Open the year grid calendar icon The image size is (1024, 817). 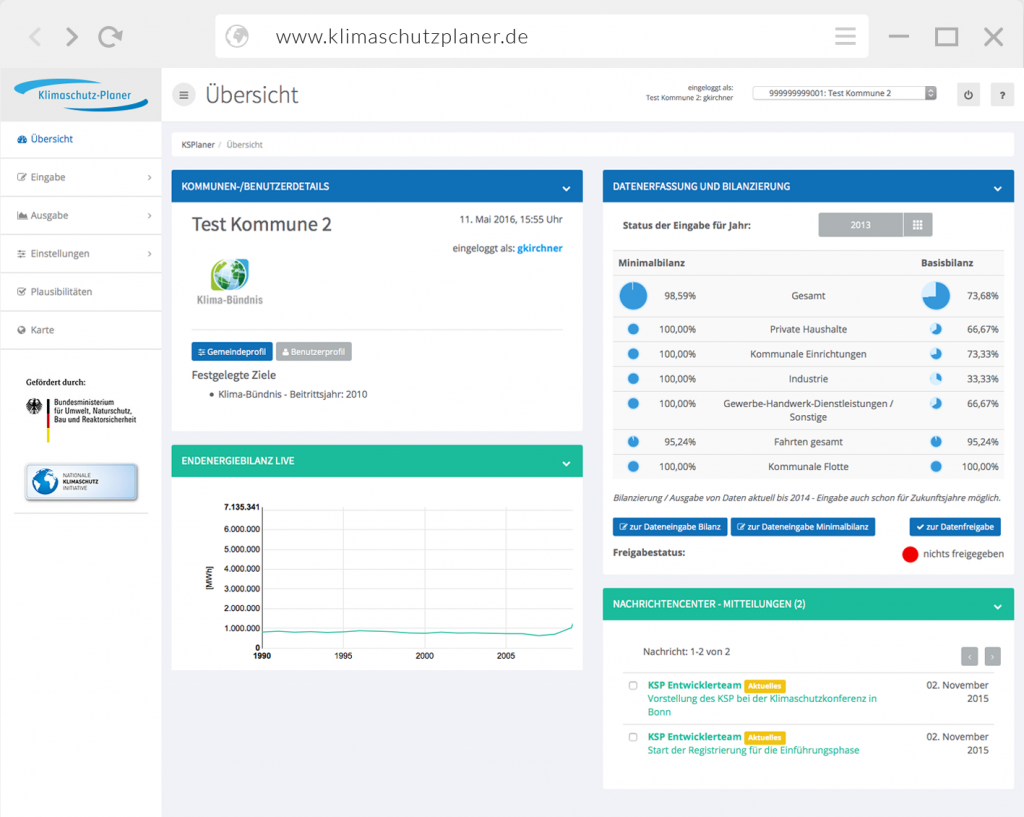pyautogui.click(x=917, y=225)
